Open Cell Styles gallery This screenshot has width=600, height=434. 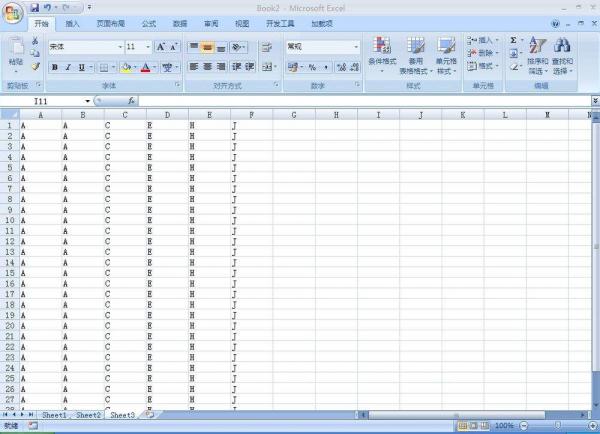point(446,55)
